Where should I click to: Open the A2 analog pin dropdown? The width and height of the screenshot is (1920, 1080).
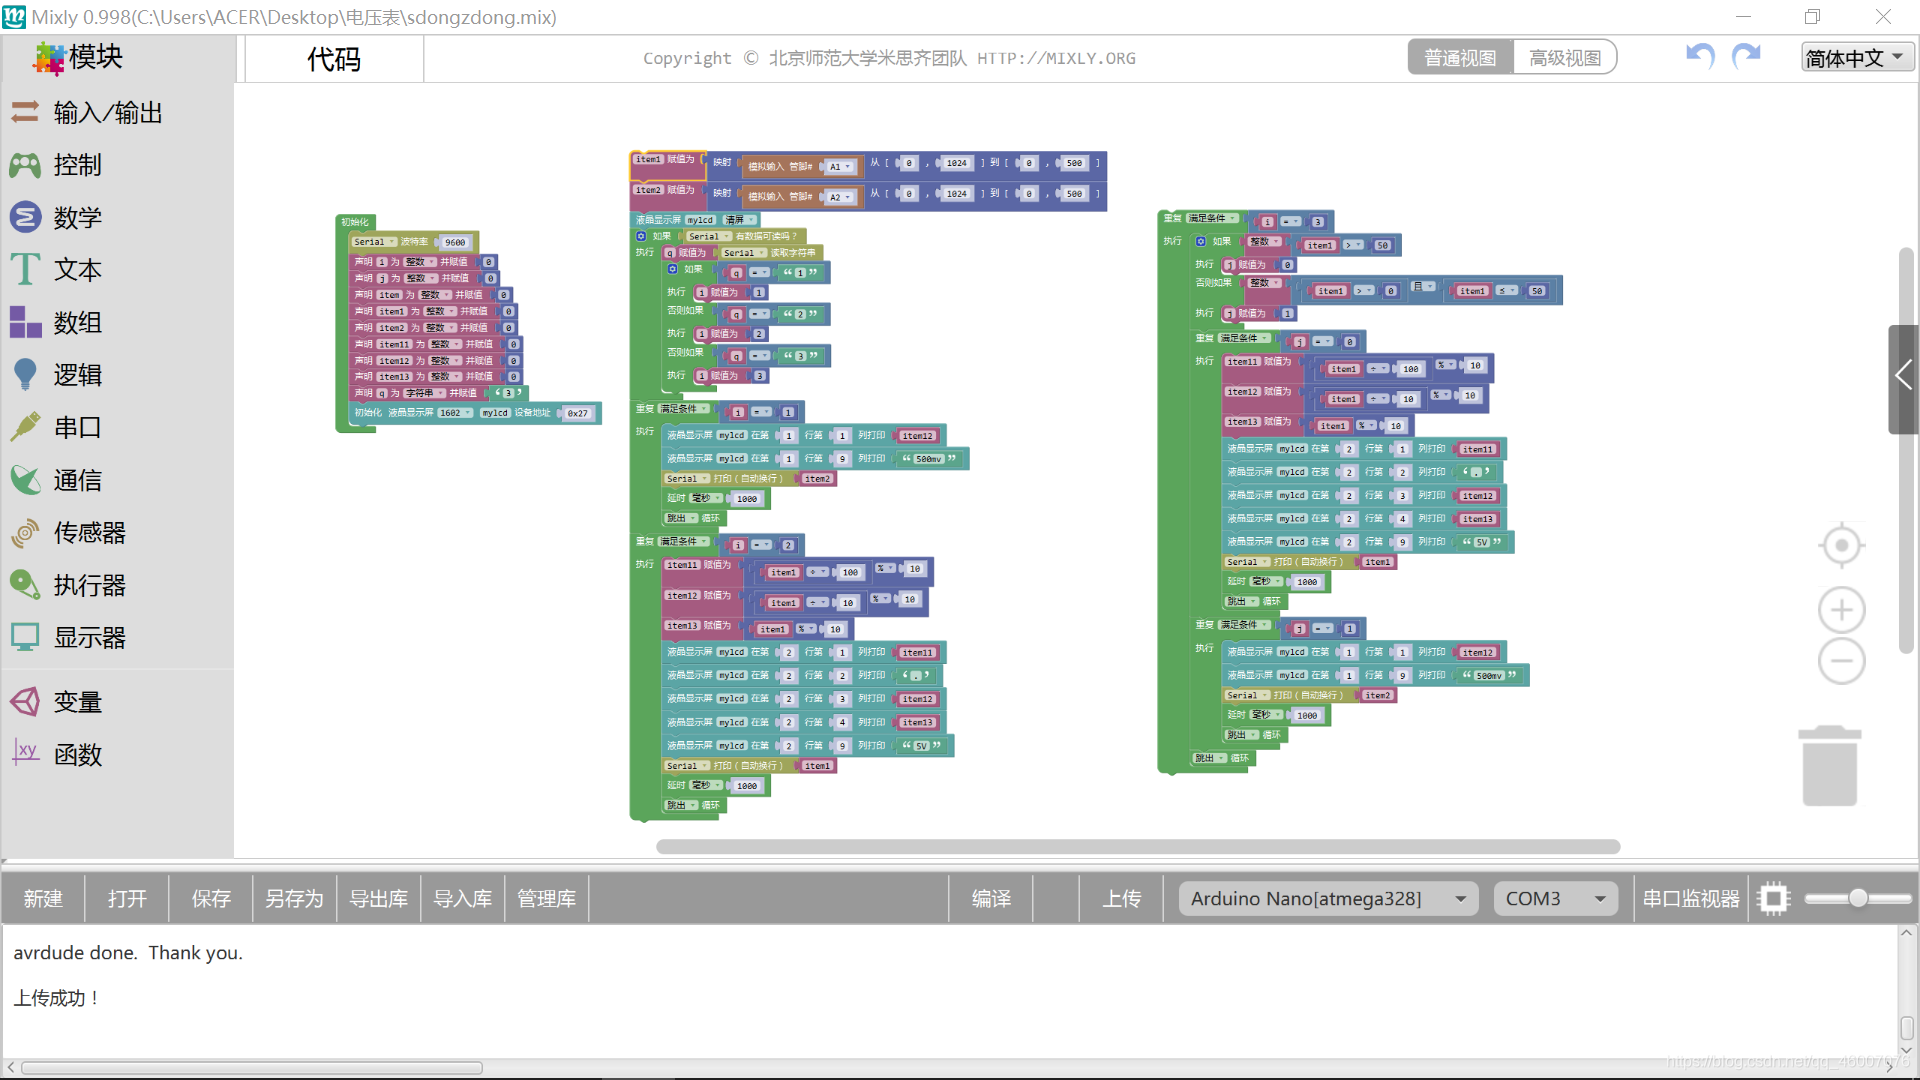click(839, 197)
